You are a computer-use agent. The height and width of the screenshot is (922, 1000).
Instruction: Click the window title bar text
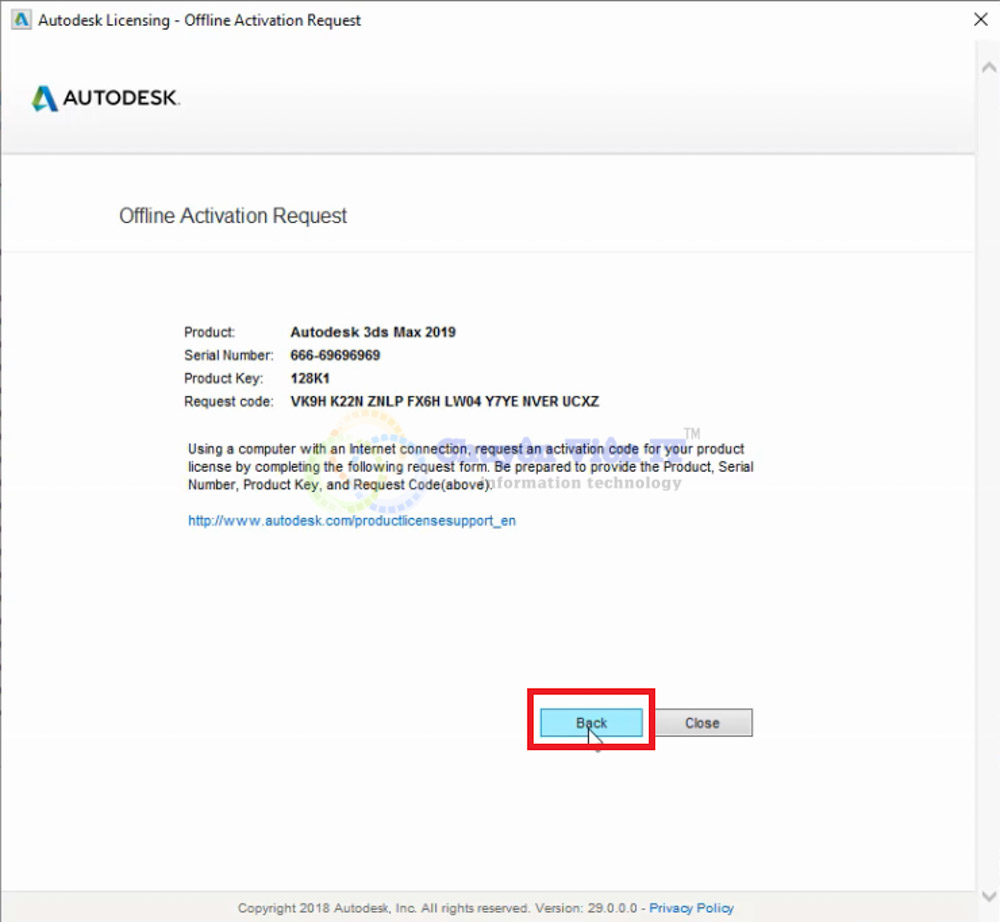(x=200, y=20)
